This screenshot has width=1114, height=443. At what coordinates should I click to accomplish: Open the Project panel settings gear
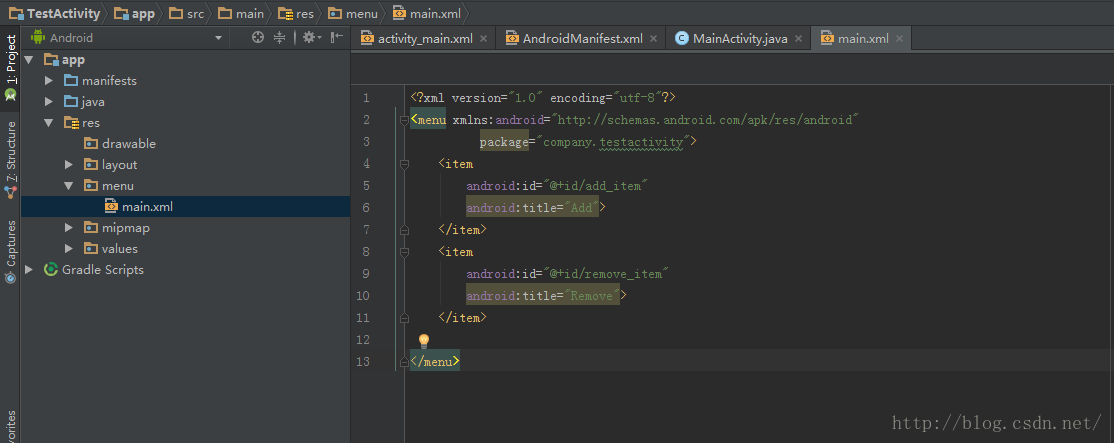tap(309, 38)
